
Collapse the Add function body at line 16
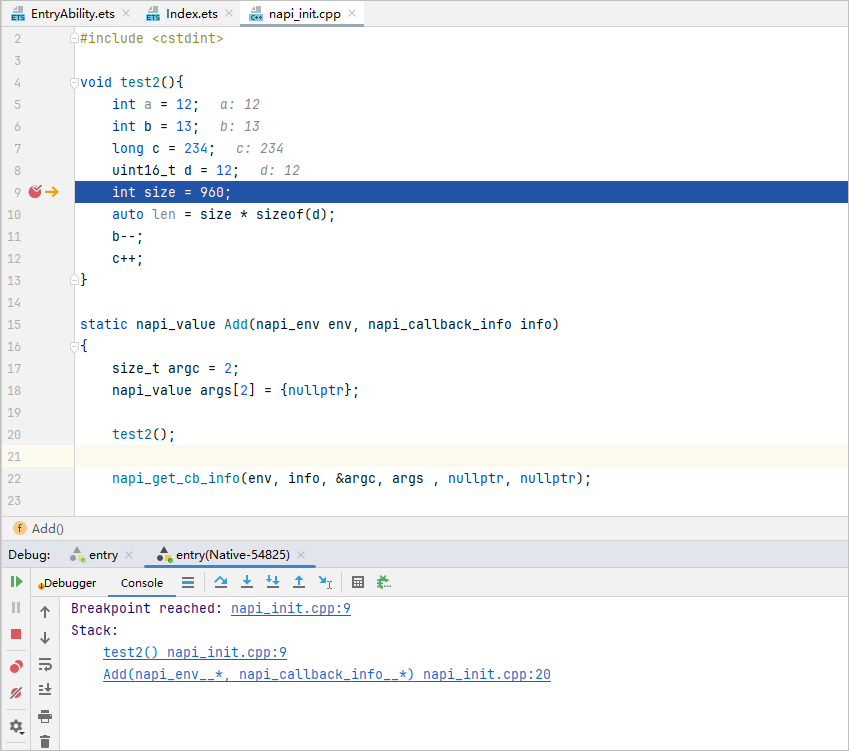coord(75,346)
